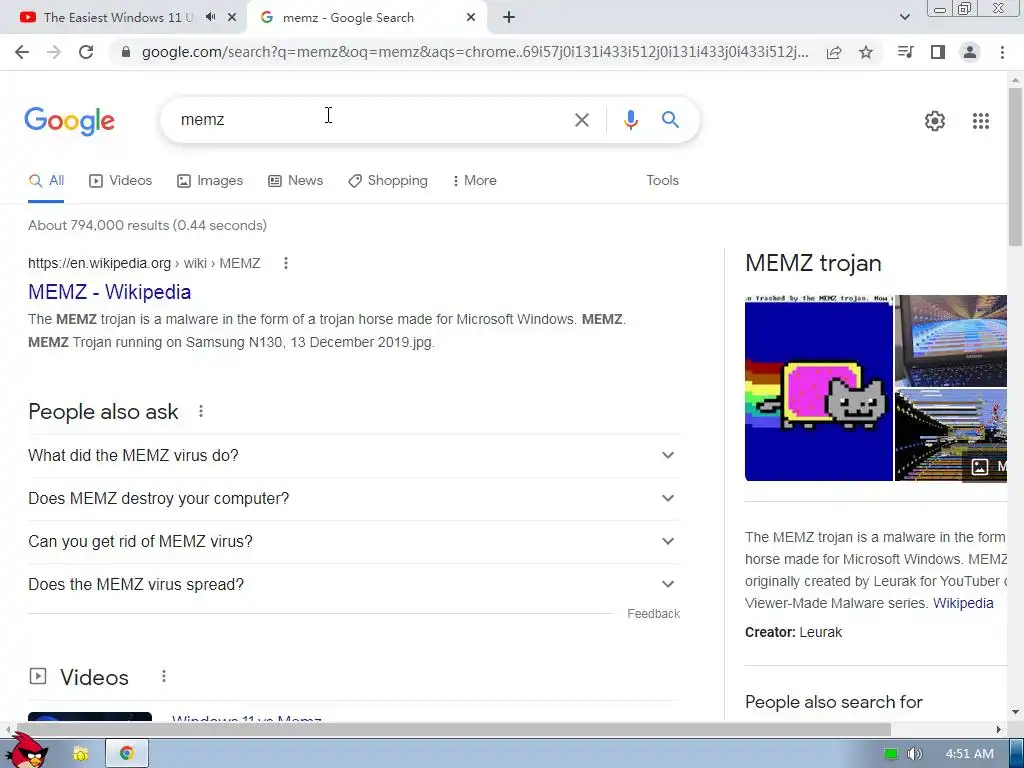Open options for the Wikipedia result
1024x768 pixels.
285,263
